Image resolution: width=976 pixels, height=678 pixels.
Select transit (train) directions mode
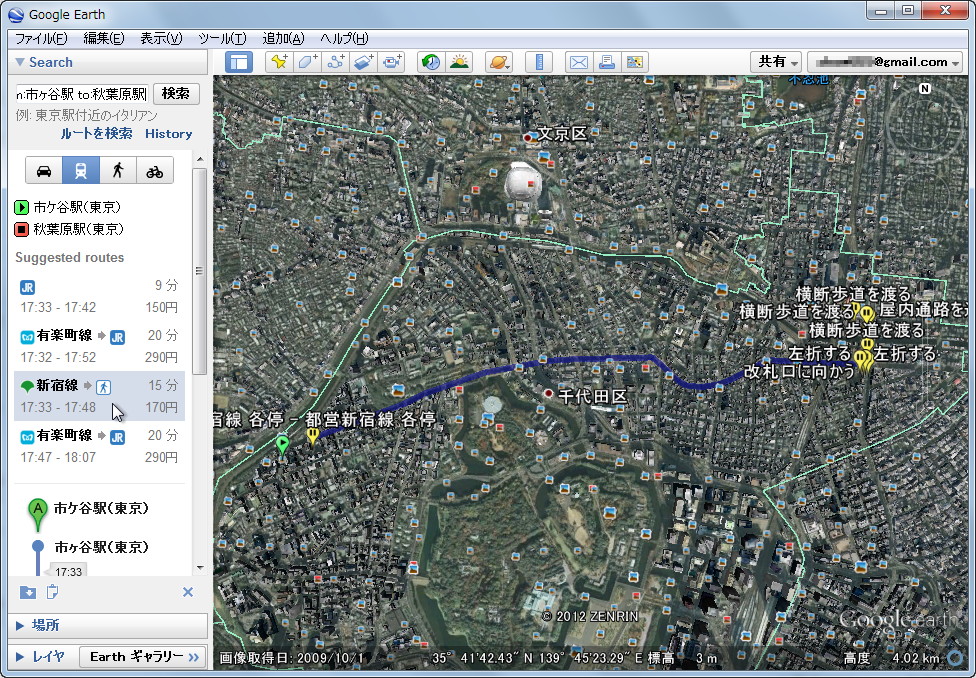tap(81, 171)
